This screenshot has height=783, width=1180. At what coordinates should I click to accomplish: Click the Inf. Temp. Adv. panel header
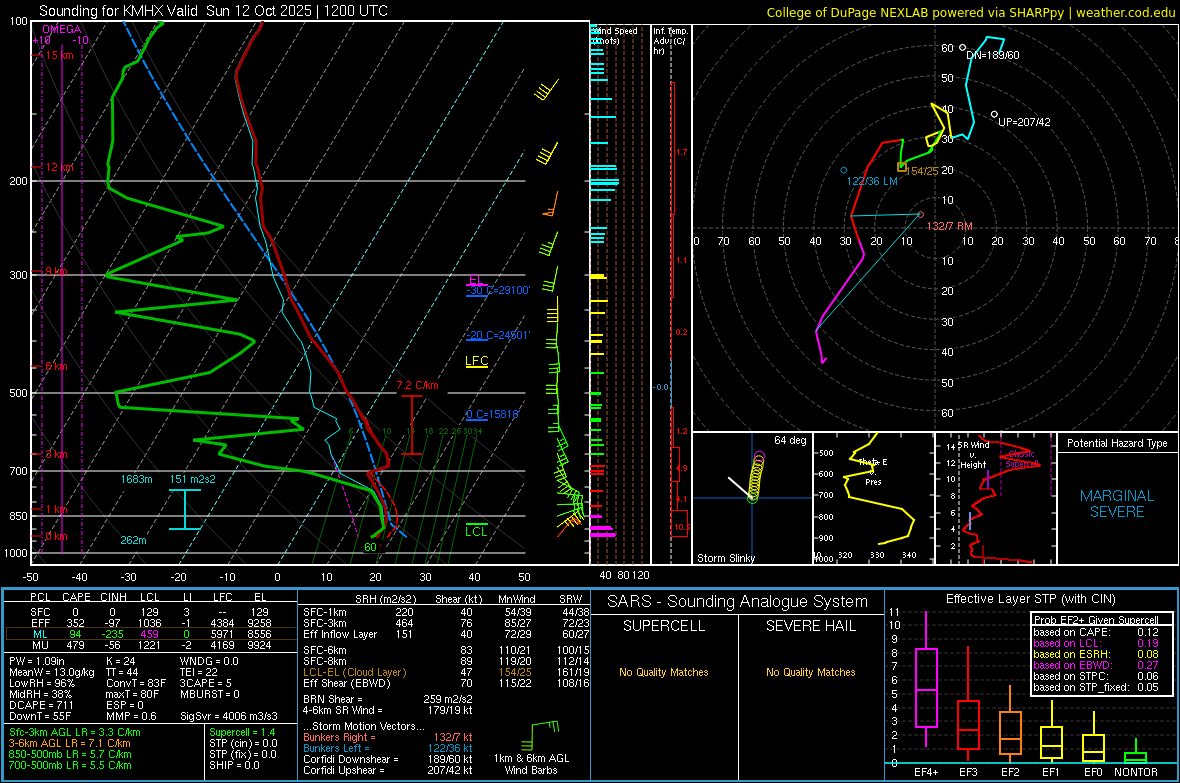pyautogui.click(x=670, y=41)
